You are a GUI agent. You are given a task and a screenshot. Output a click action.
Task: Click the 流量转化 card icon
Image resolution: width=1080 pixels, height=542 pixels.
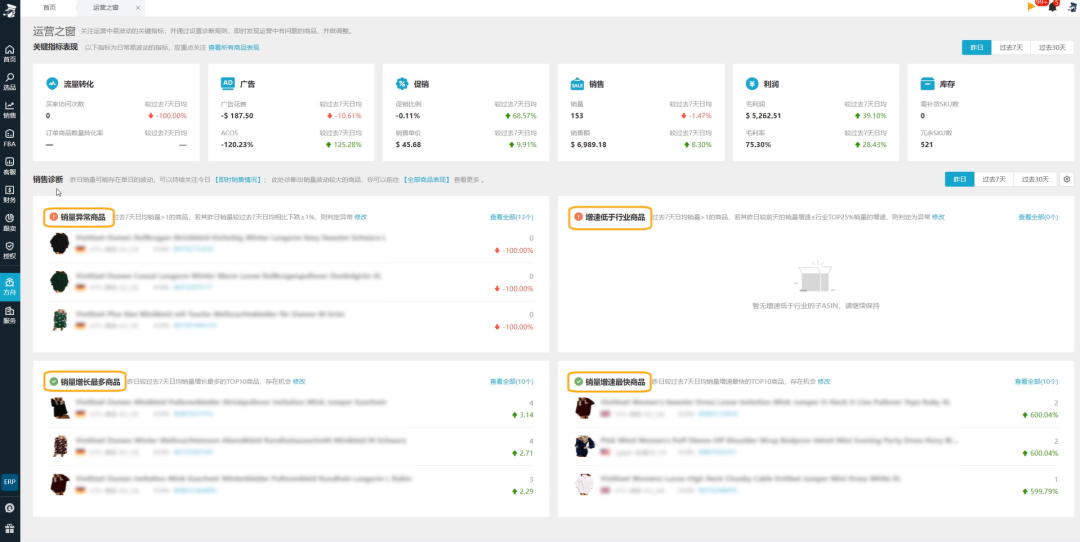click(x=52, y=83)
